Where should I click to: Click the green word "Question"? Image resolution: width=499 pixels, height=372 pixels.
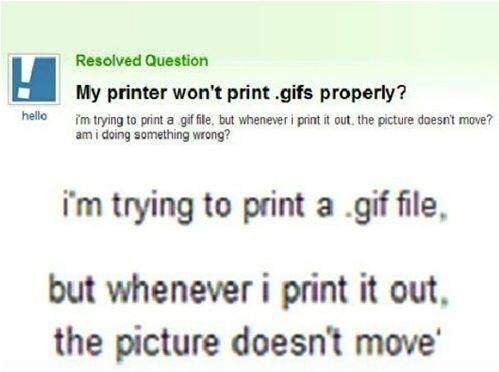point(177,61)
